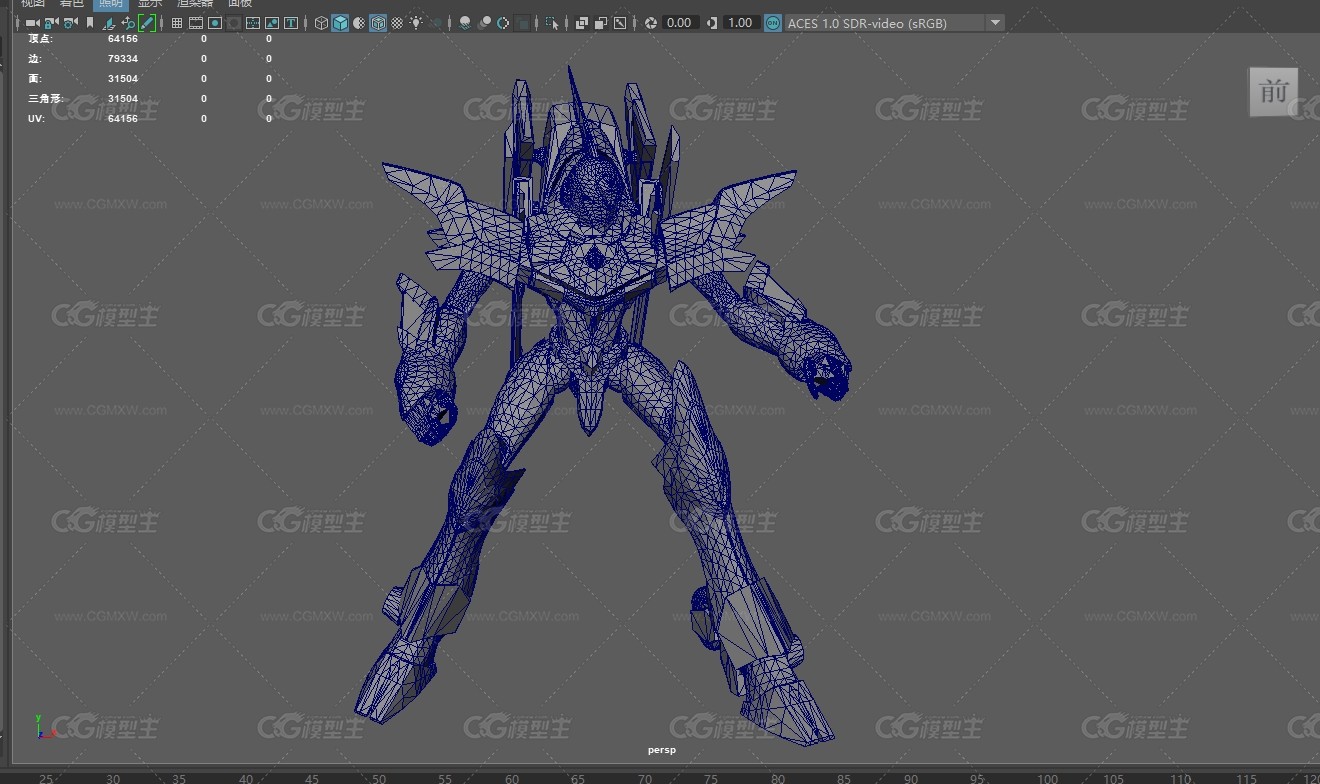Open the 显示 panel menu
The height and width of the screenshot is (784, 1320).
click(150, 4)
